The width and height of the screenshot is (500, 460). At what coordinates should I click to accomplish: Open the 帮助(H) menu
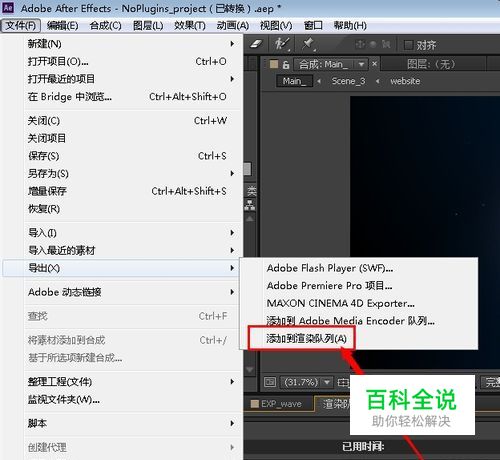tap(350, 25)
